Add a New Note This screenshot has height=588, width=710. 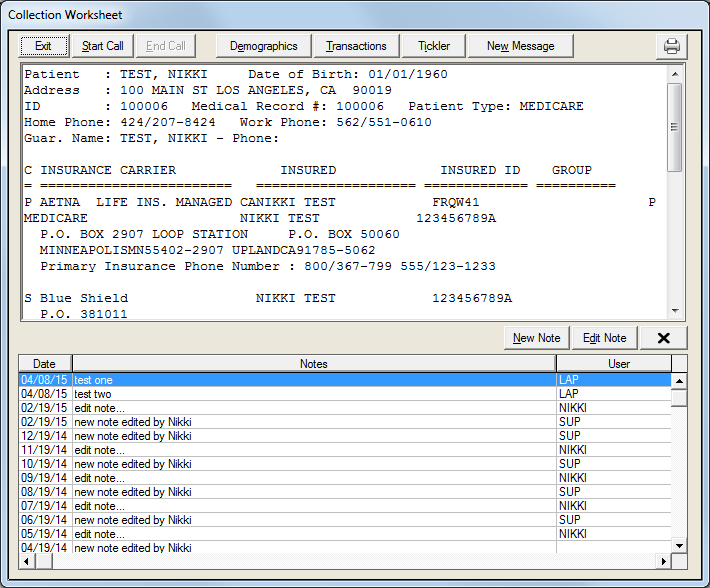[x=536, y=338]
